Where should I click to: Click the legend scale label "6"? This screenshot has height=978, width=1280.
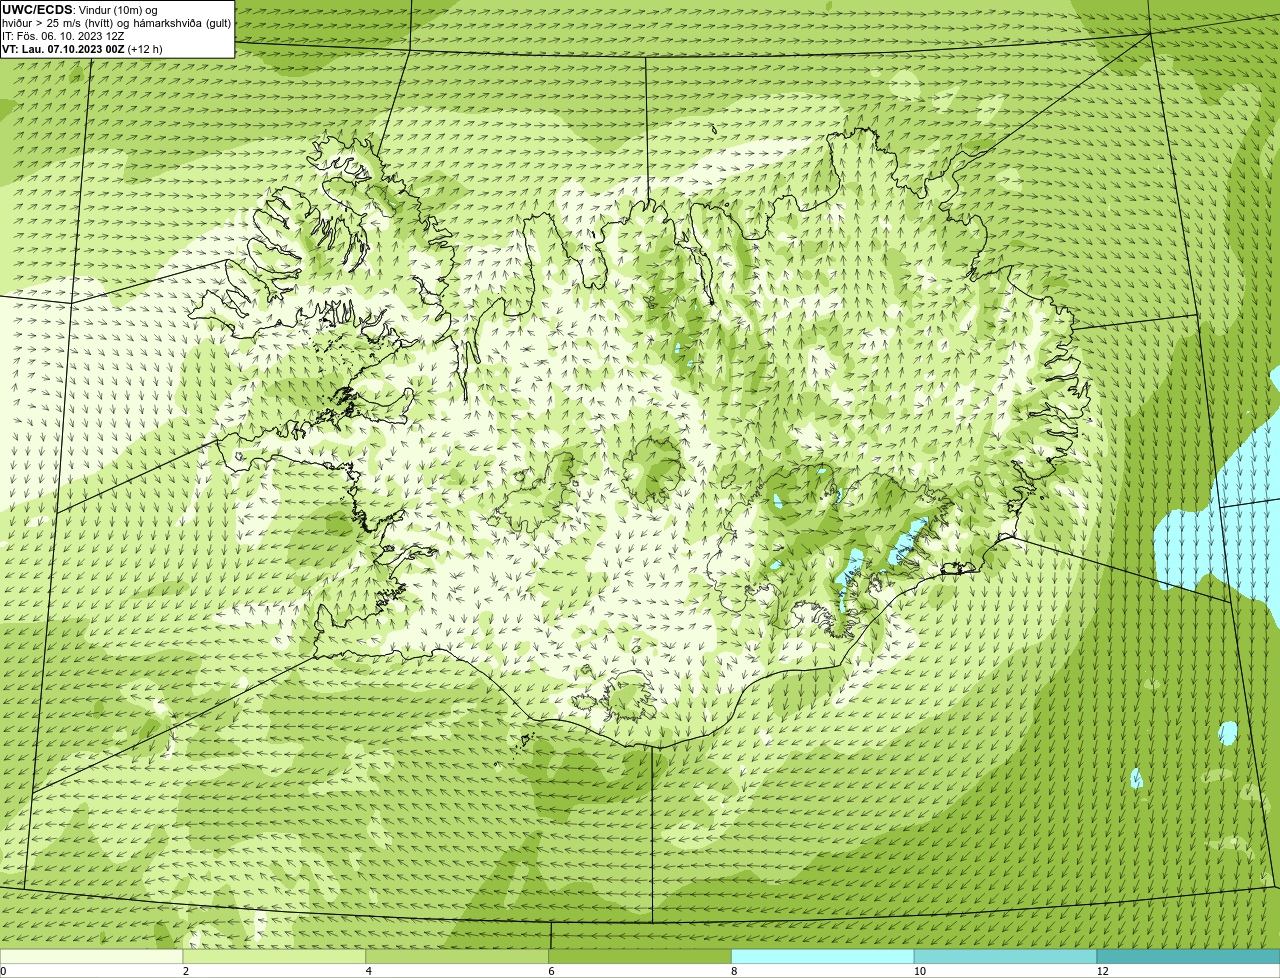pos(552,971)
